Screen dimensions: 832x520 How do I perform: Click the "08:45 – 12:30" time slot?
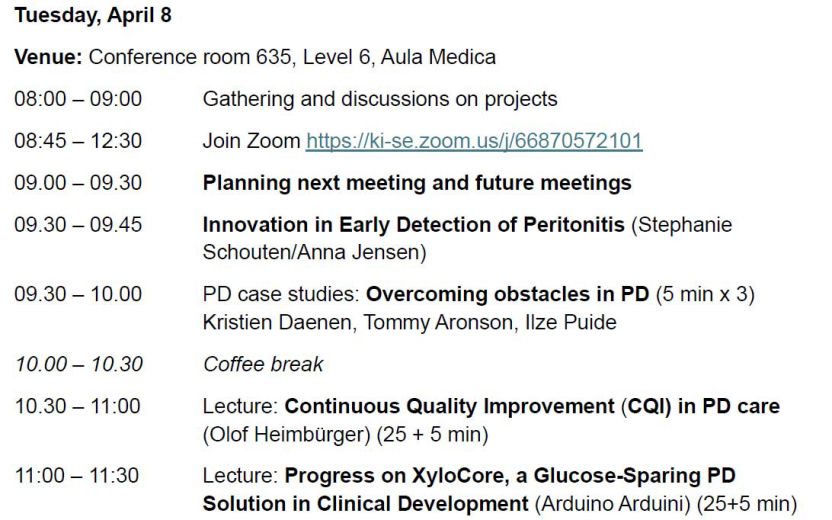78,142
